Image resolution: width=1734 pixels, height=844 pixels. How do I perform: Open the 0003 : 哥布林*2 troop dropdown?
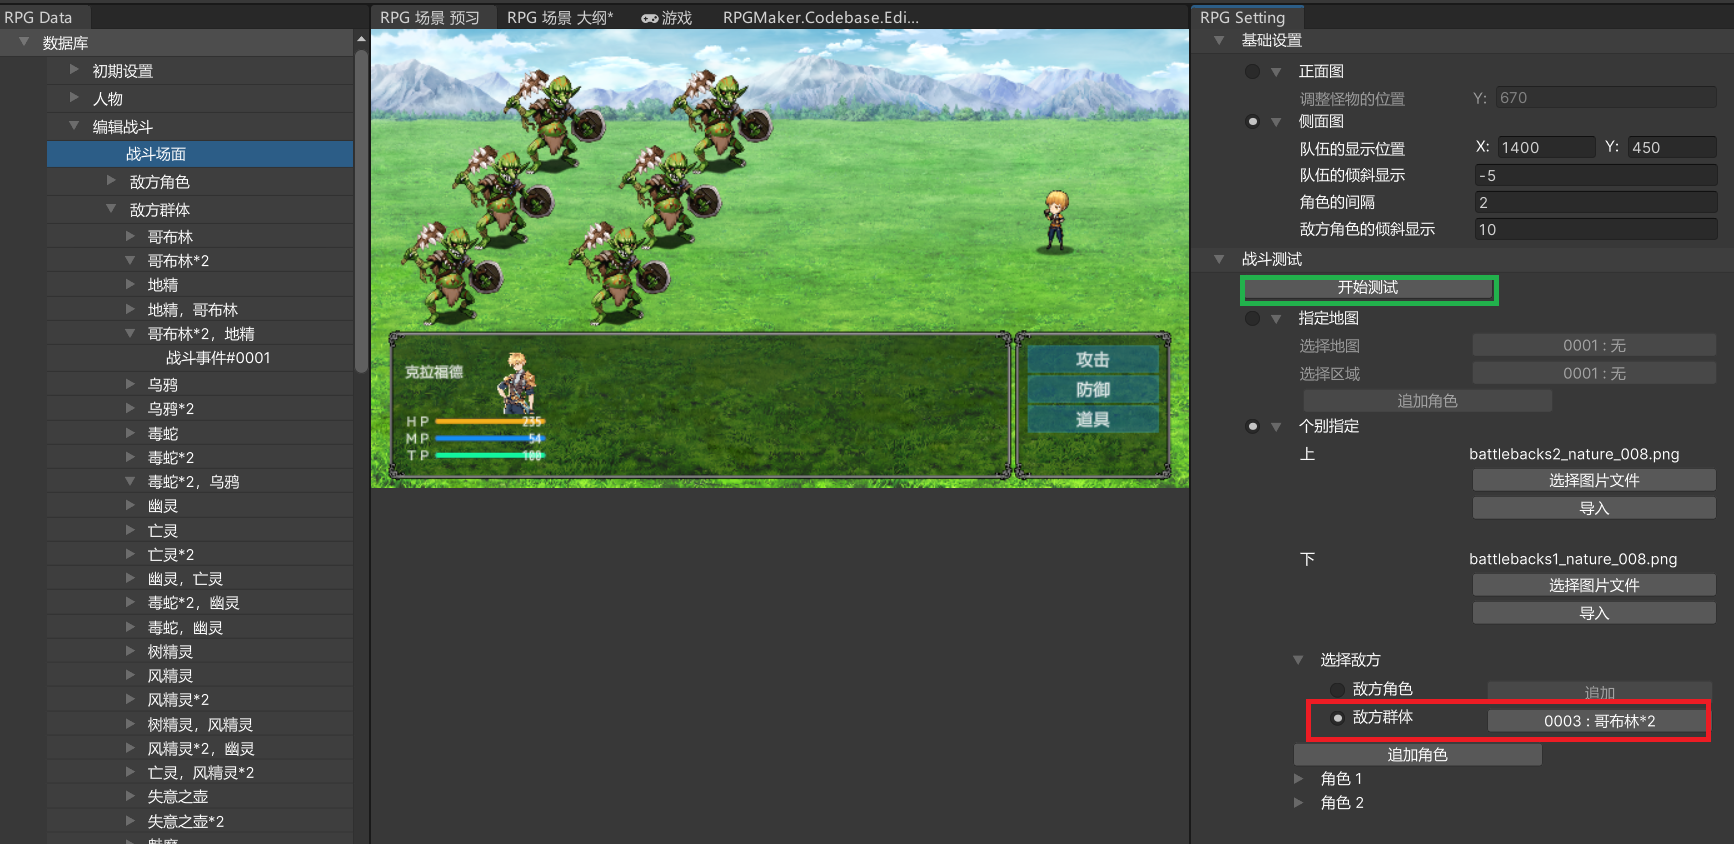(x=1598, y=721)
